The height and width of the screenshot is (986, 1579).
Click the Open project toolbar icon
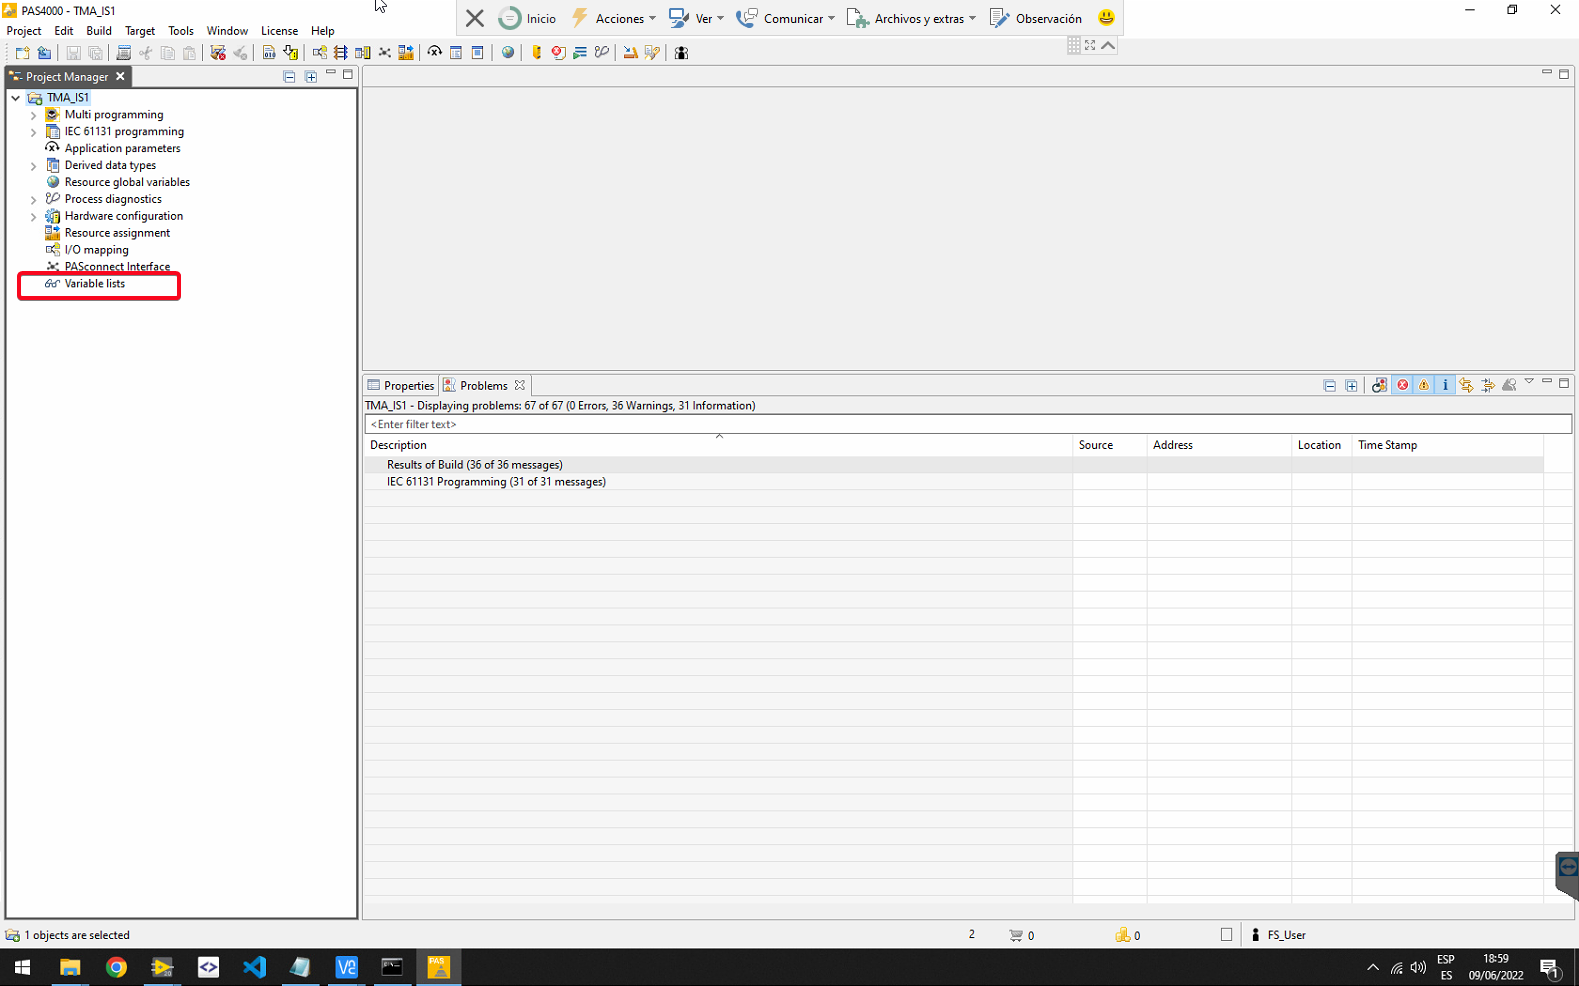pos(44,53)
